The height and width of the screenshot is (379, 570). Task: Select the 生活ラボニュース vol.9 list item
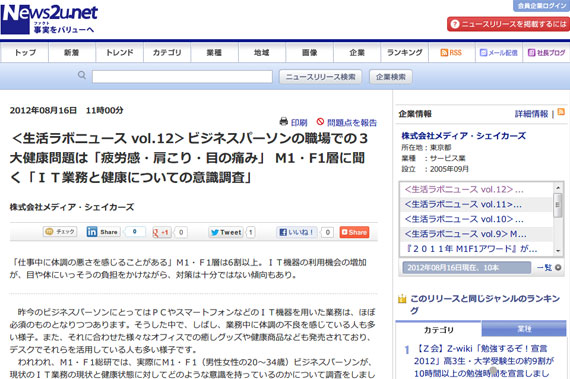(476, 234)
